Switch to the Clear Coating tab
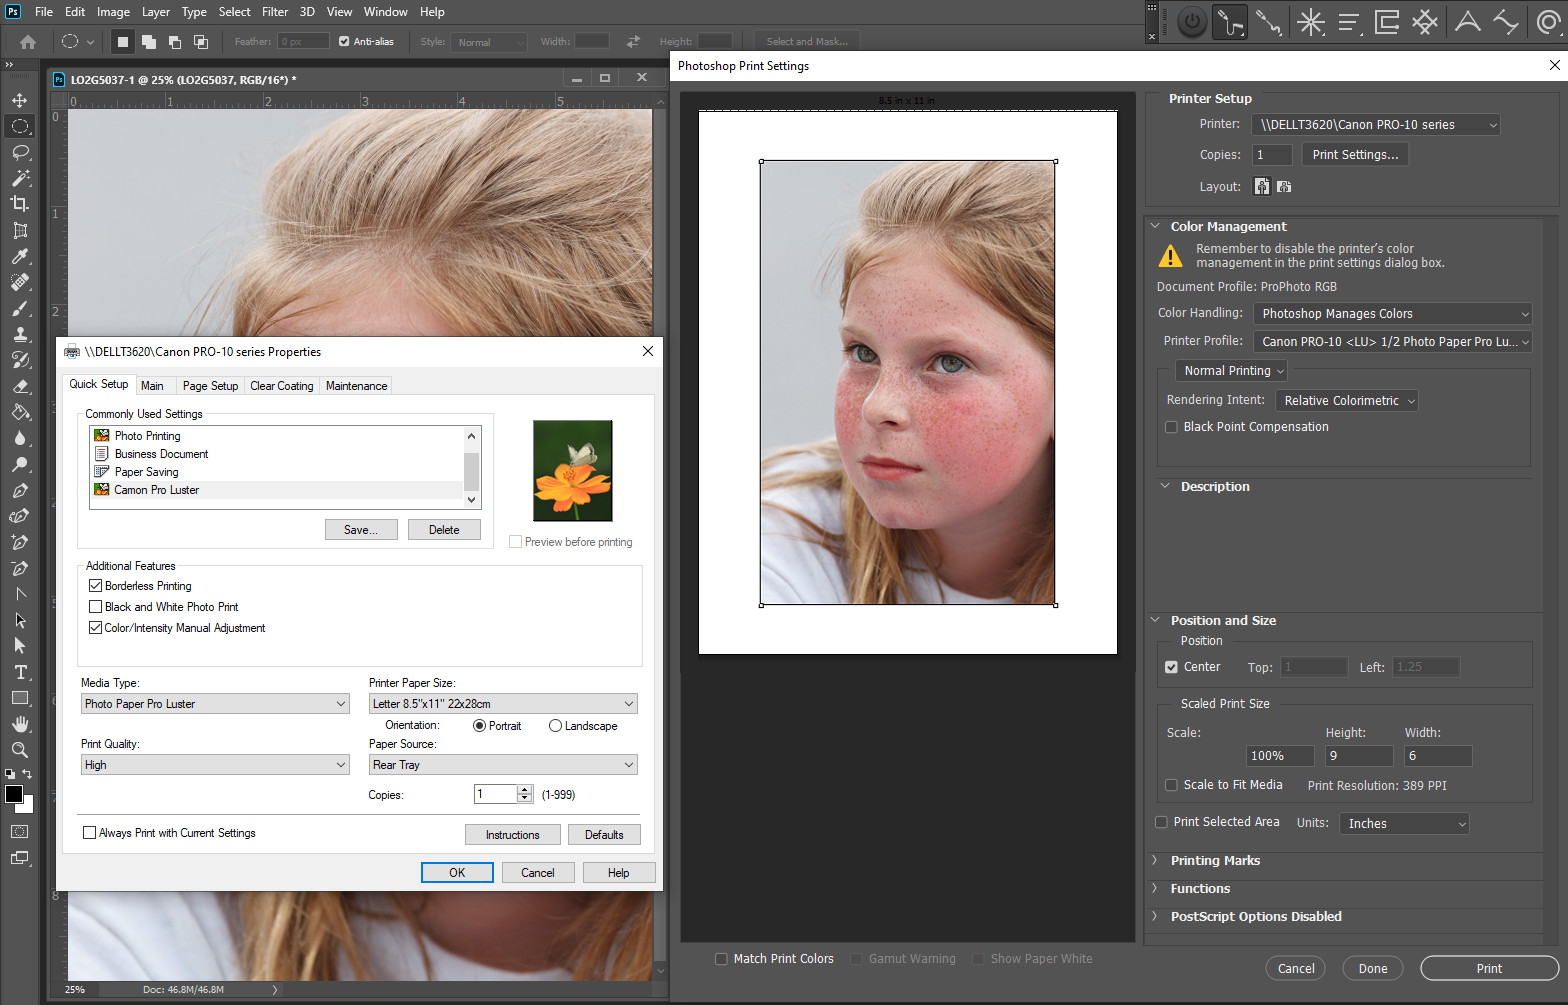The height and width of the screenshot is (1005, 1568). [282, 386]
